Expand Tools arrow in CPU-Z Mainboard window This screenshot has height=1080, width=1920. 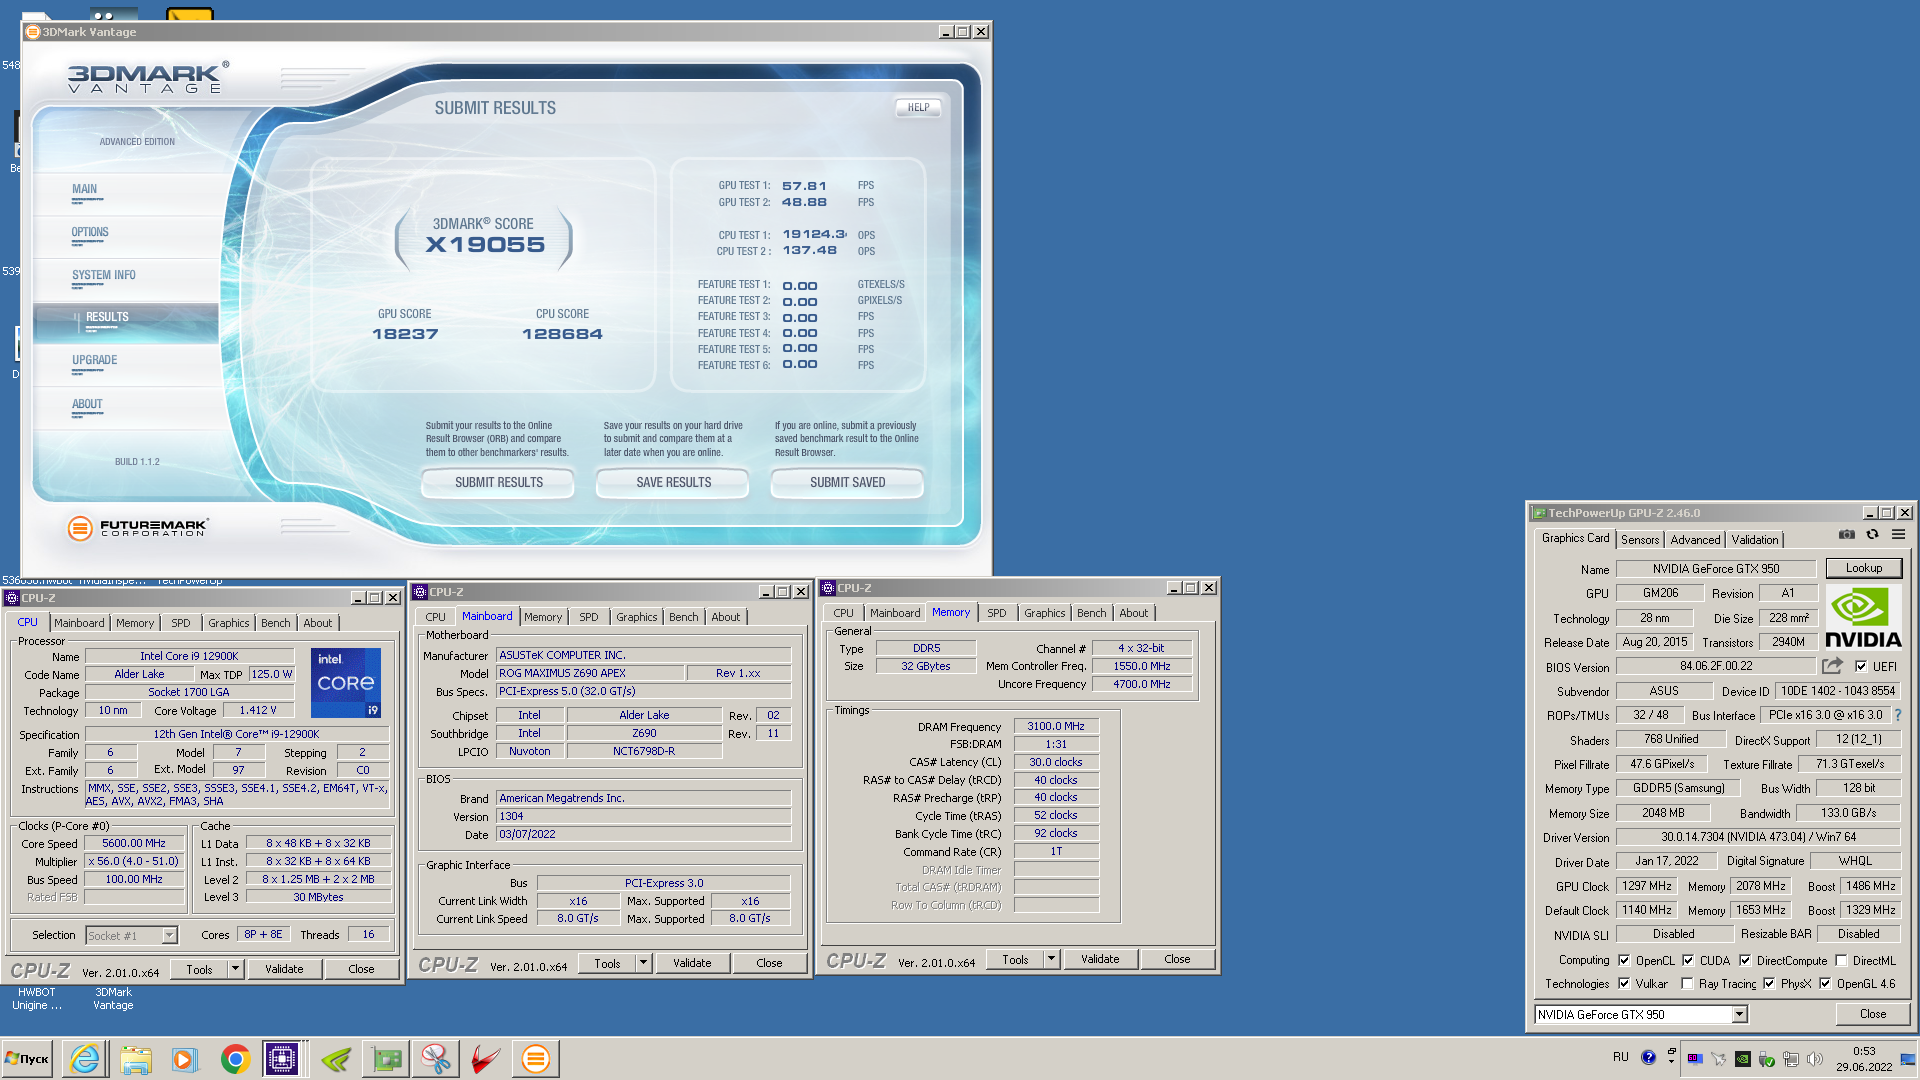643,964
